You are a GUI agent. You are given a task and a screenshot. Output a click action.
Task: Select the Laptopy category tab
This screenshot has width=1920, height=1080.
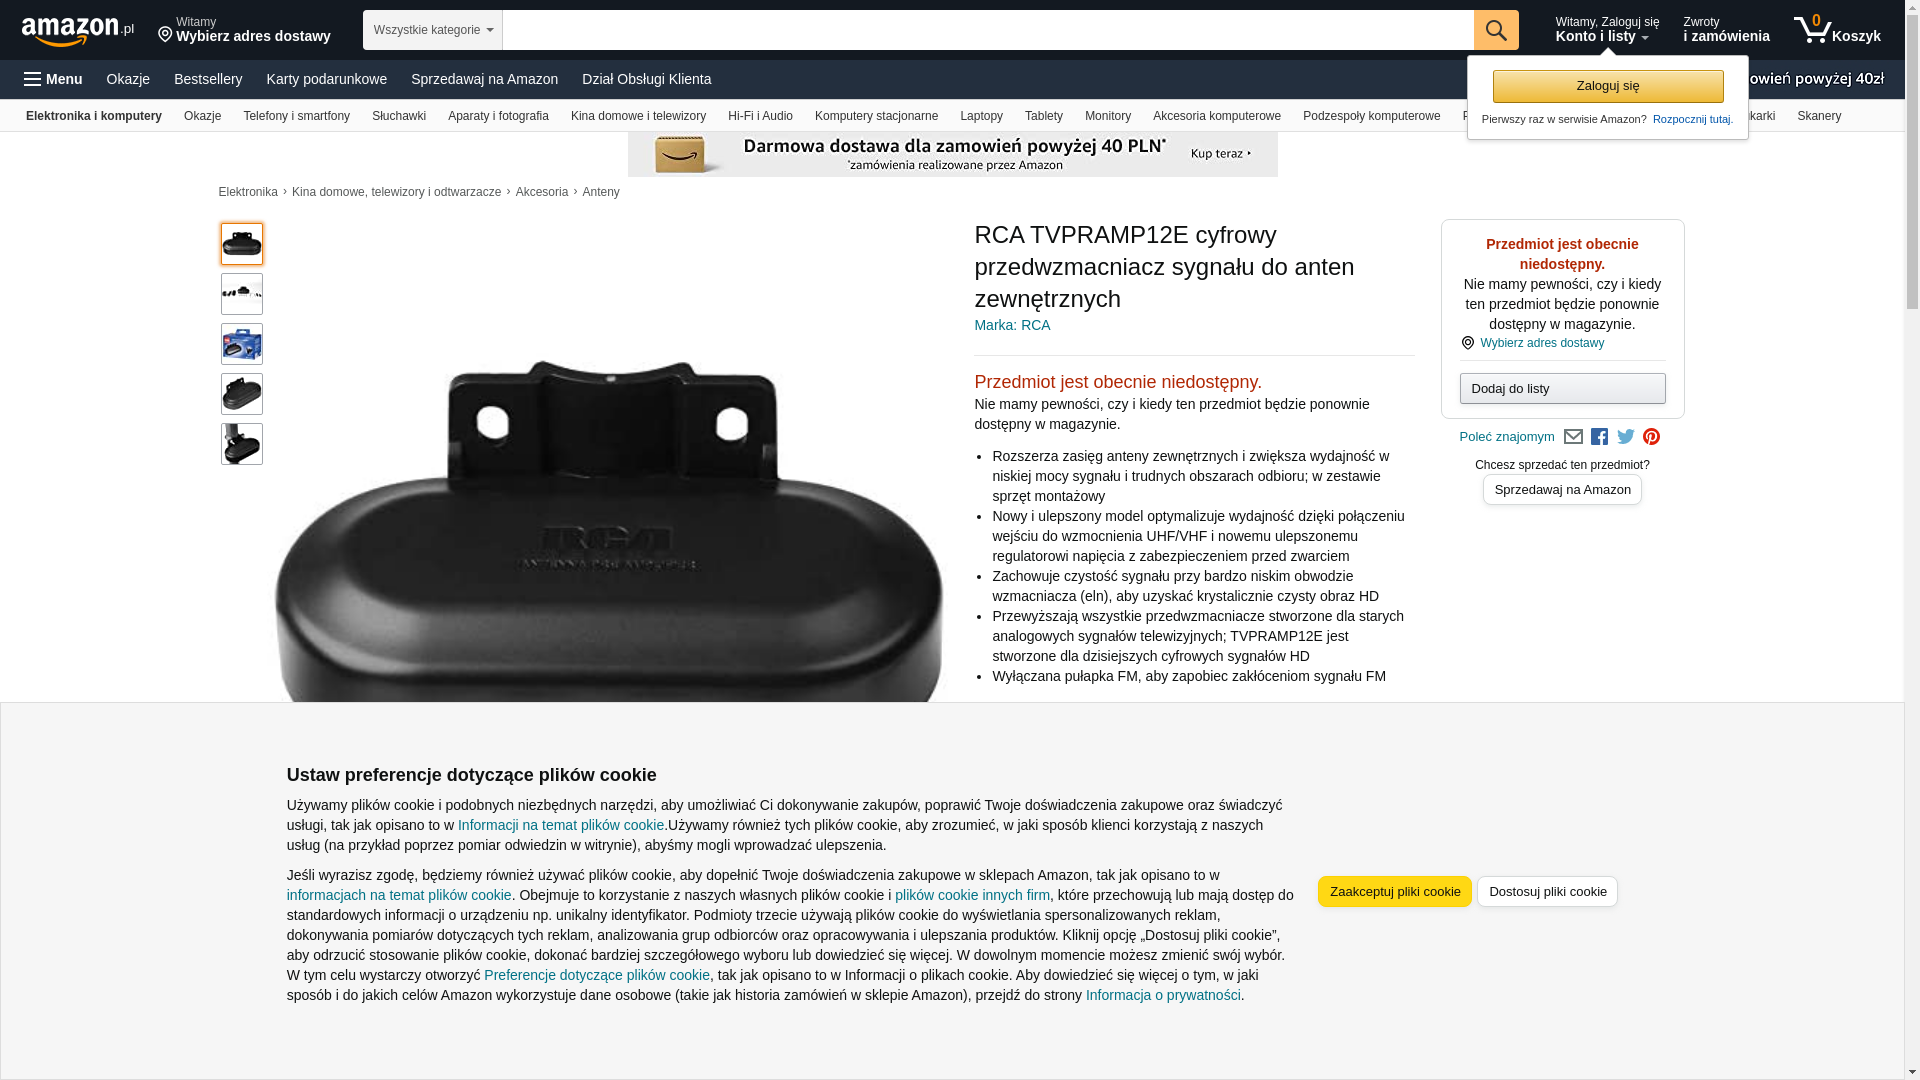click(981, 116)
